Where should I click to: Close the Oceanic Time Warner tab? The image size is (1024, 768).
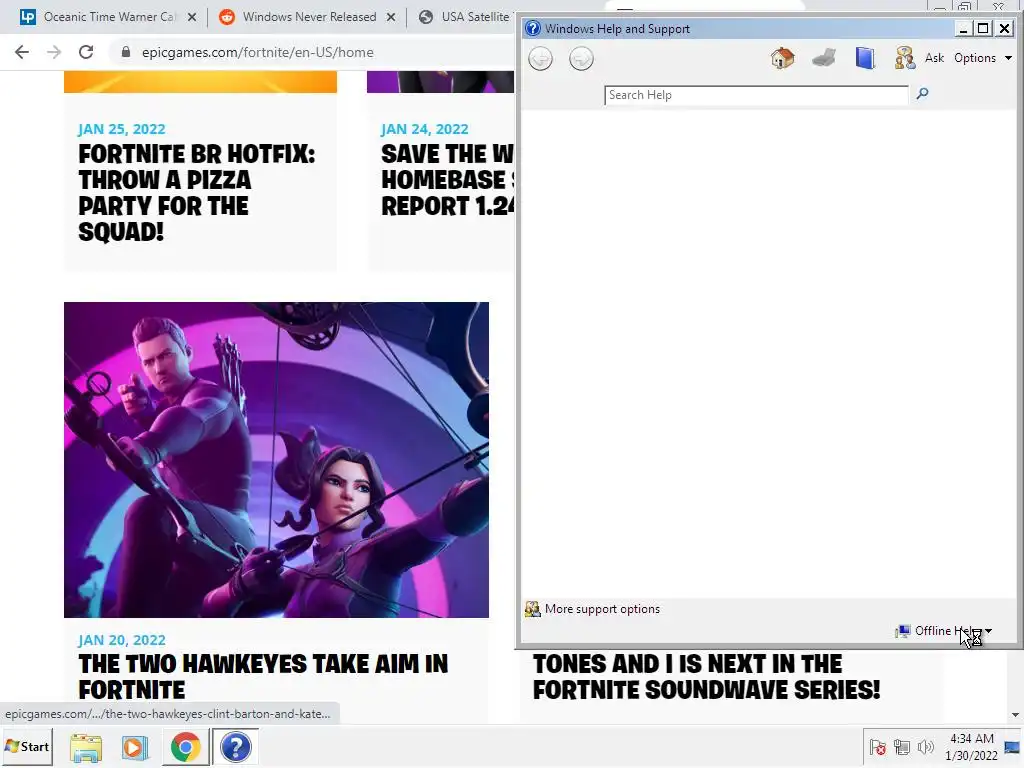[192, 17]
